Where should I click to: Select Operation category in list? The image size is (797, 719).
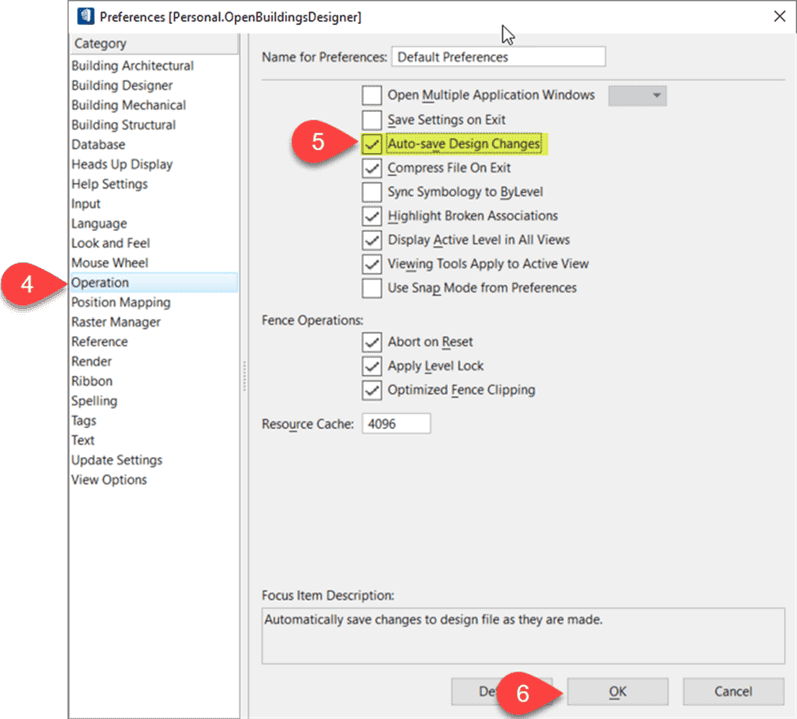100,283
